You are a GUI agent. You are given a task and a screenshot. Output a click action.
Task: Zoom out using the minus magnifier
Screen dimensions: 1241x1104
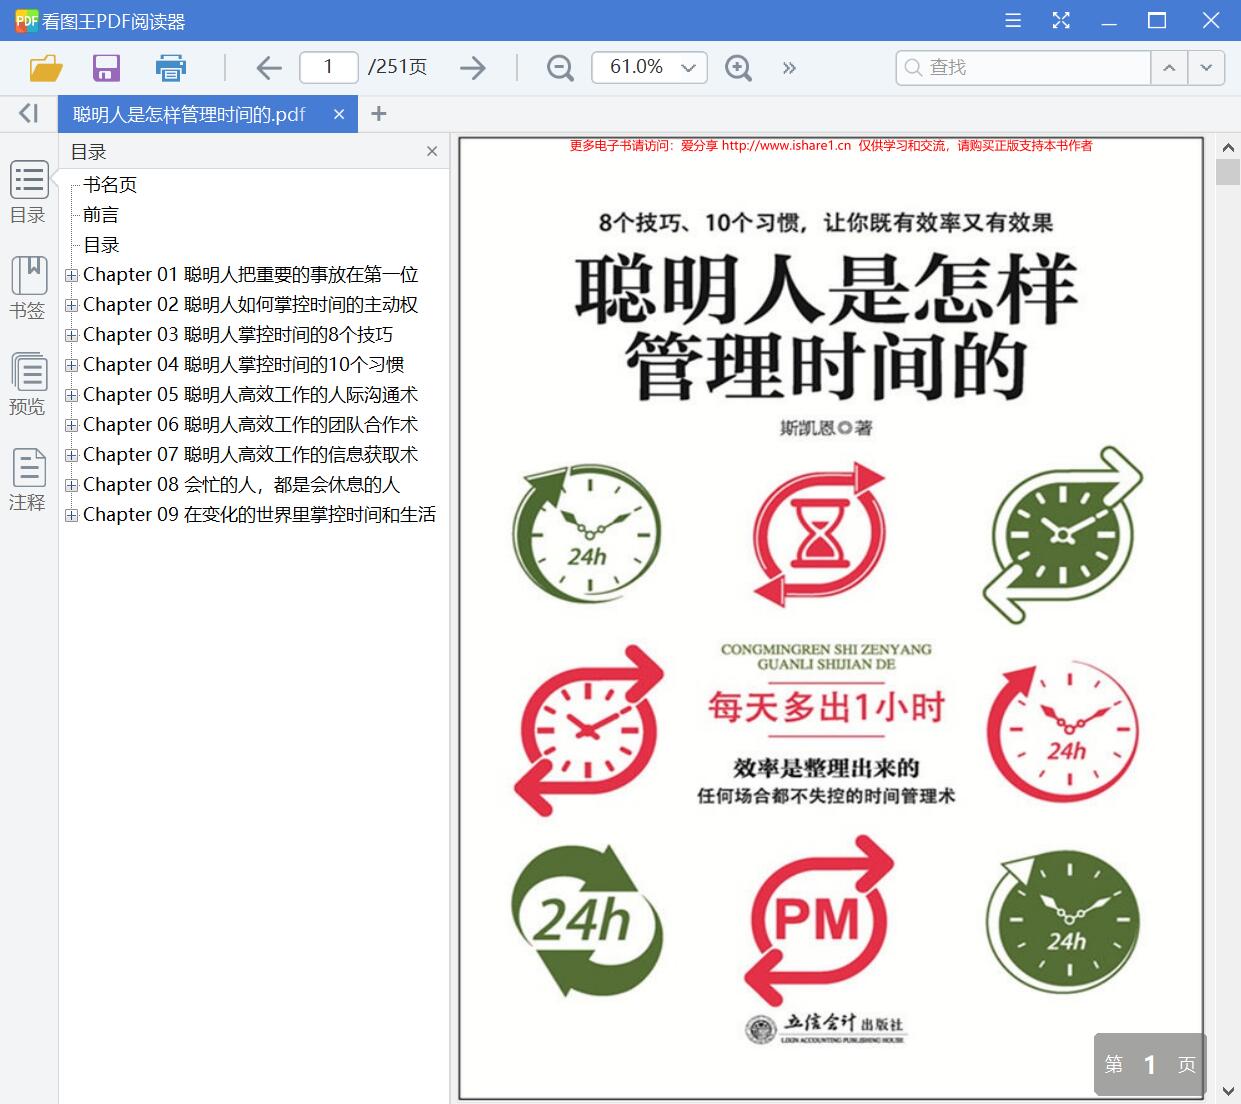click(x=560, y=68)
